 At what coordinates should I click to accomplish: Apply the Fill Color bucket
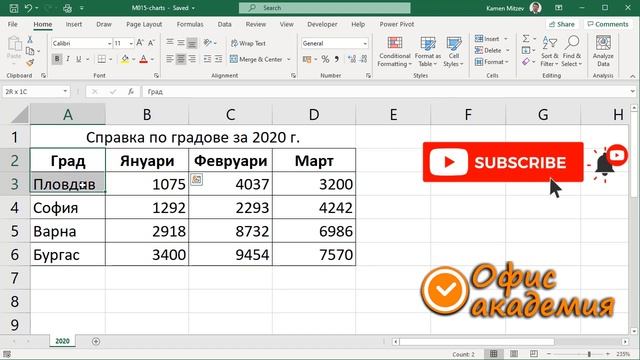click(x=125, y=59)
